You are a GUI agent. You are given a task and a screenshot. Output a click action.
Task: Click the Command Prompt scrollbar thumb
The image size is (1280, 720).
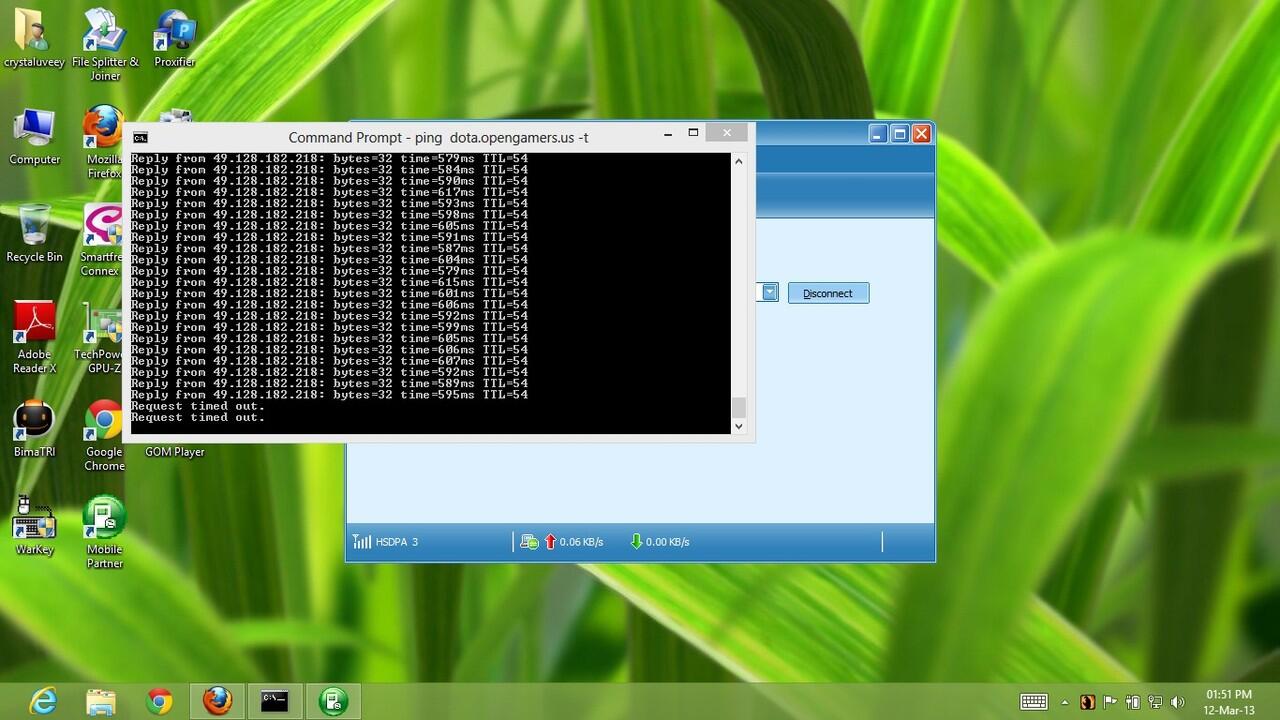(x=739, y=407)
